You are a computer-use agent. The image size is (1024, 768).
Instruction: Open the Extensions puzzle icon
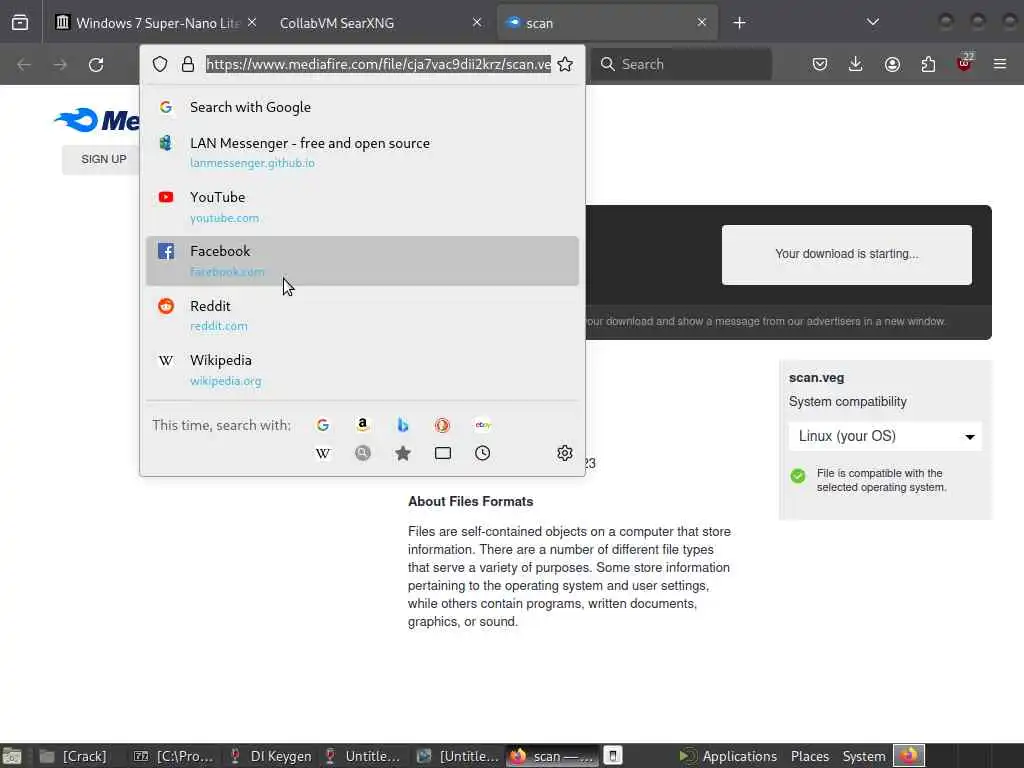pos(928,64)
